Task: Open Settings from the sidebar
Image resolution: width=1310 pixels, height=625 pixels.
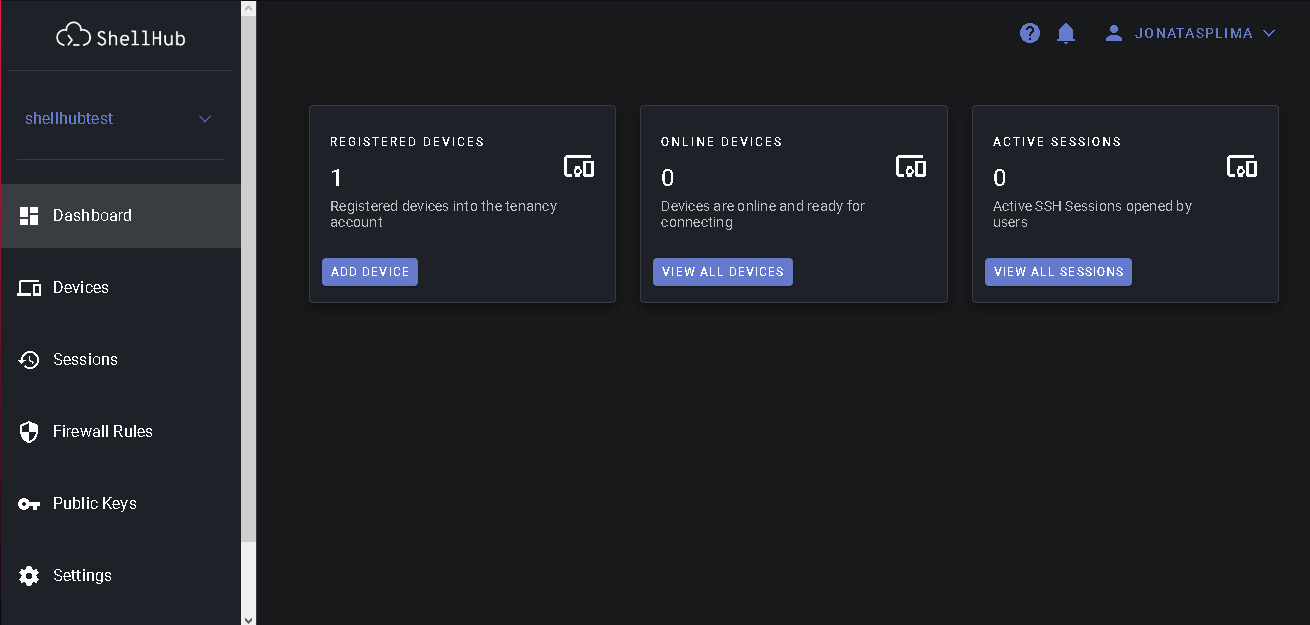Action: (x=121, y=576)
